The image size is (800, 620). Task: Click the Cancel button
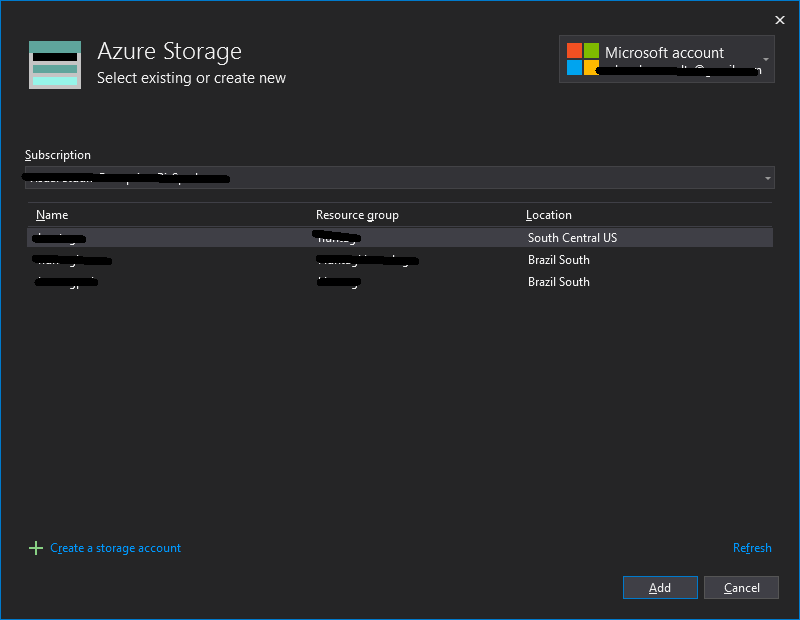(x=741, y=587)
